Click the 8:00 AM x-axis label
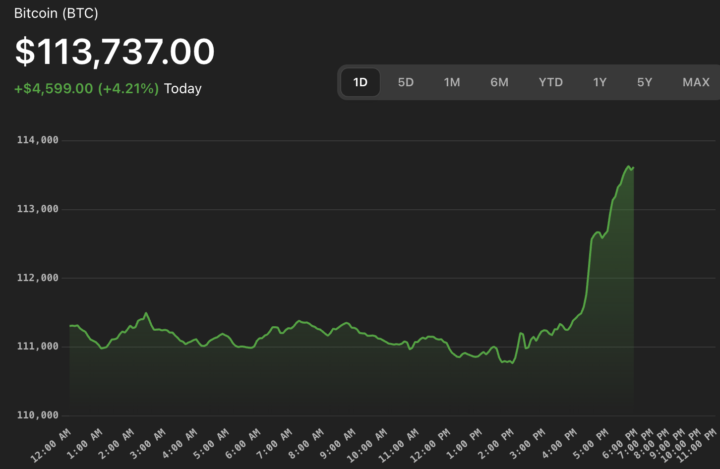The height and width of the screenshot is (469, 720). 307,444
